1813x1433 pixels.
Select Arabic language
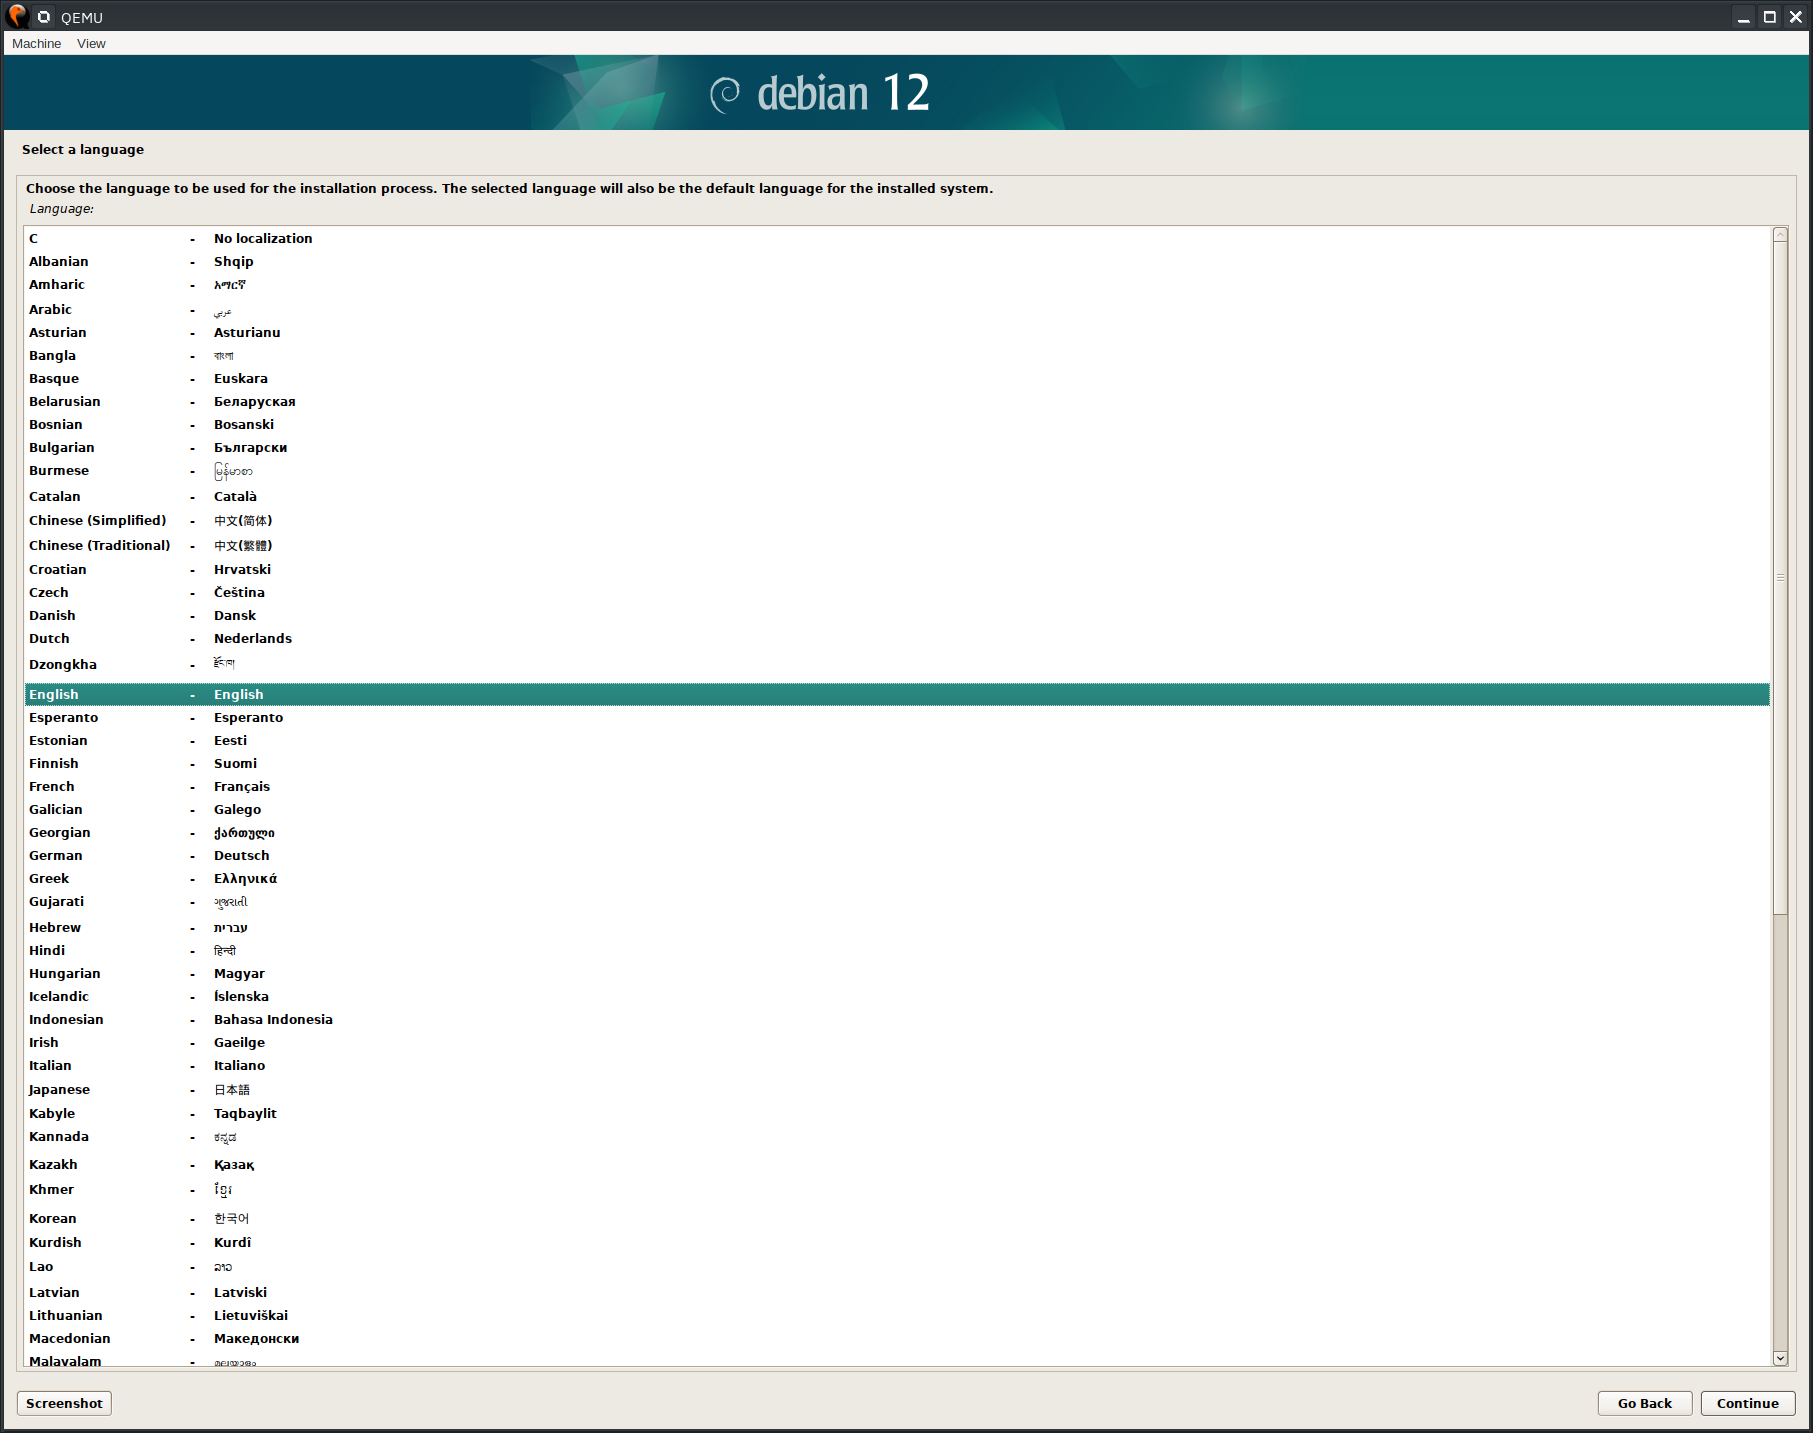[897, 309]
